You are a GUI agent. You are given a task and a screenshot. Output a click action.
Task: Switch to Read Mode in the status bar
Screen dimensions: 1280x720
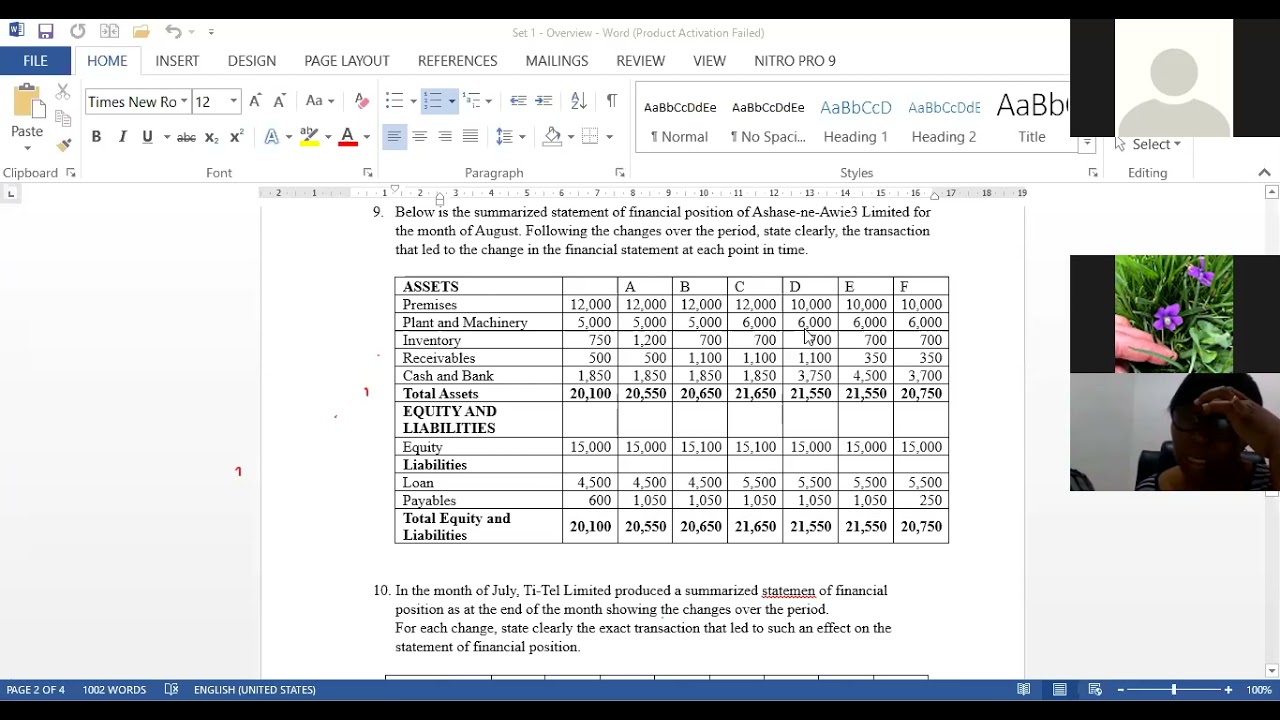pos(1024,690)
